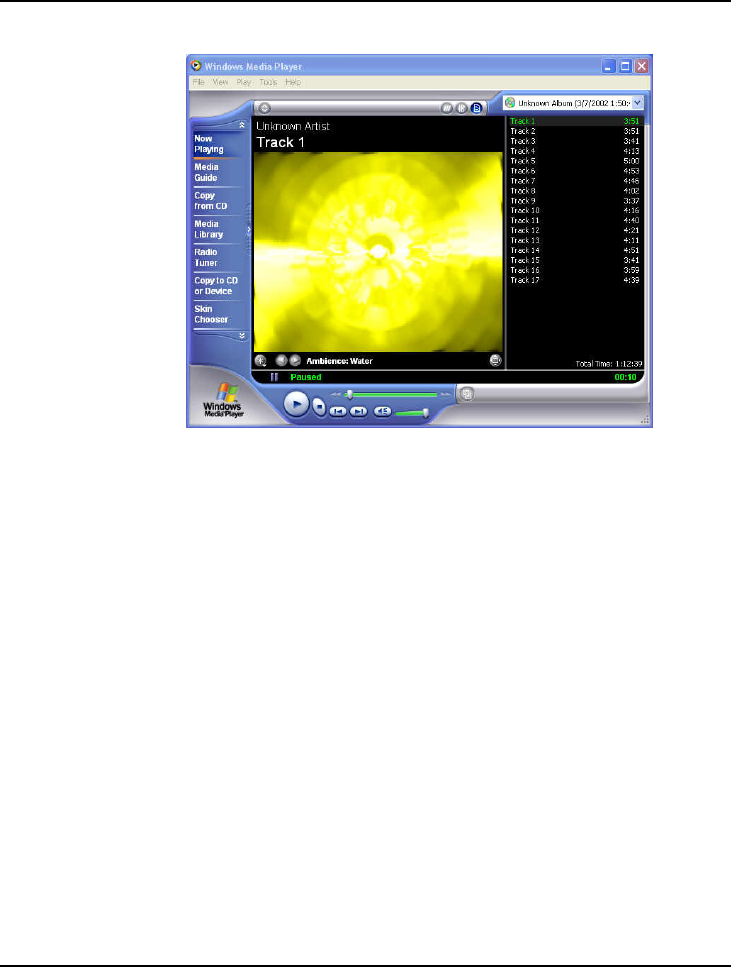Image resolution: width=731 pixels, height=967 pixels.
Task: Open the File menu
Action: coord(198,82)
